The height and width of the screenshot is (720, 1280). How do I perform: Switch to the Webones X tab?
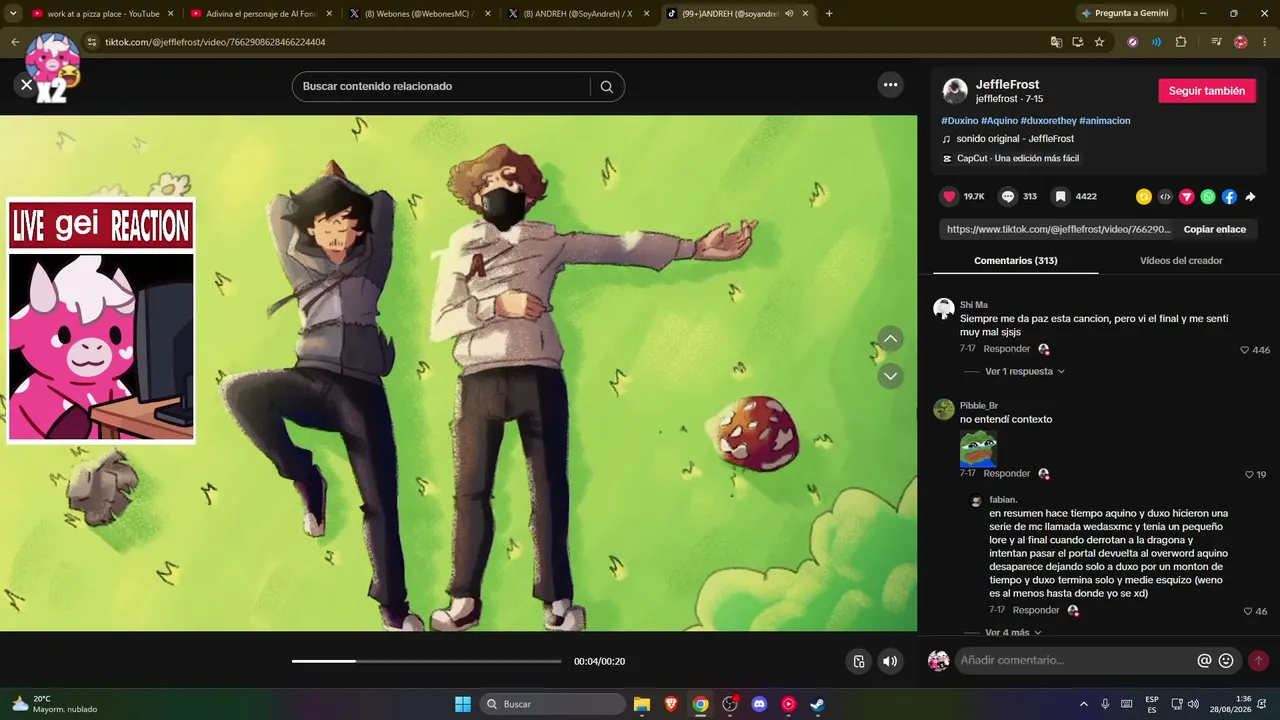(x=420, y=14)
